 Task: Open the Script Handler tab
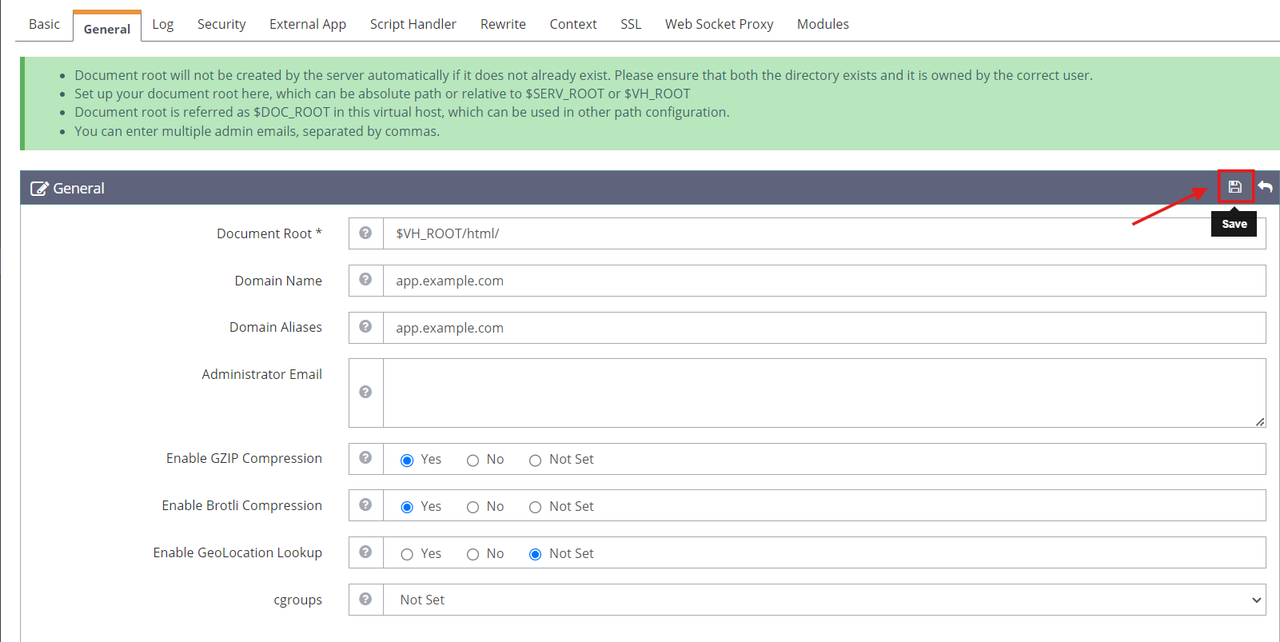pyautogui.click(x=413, y=24)
